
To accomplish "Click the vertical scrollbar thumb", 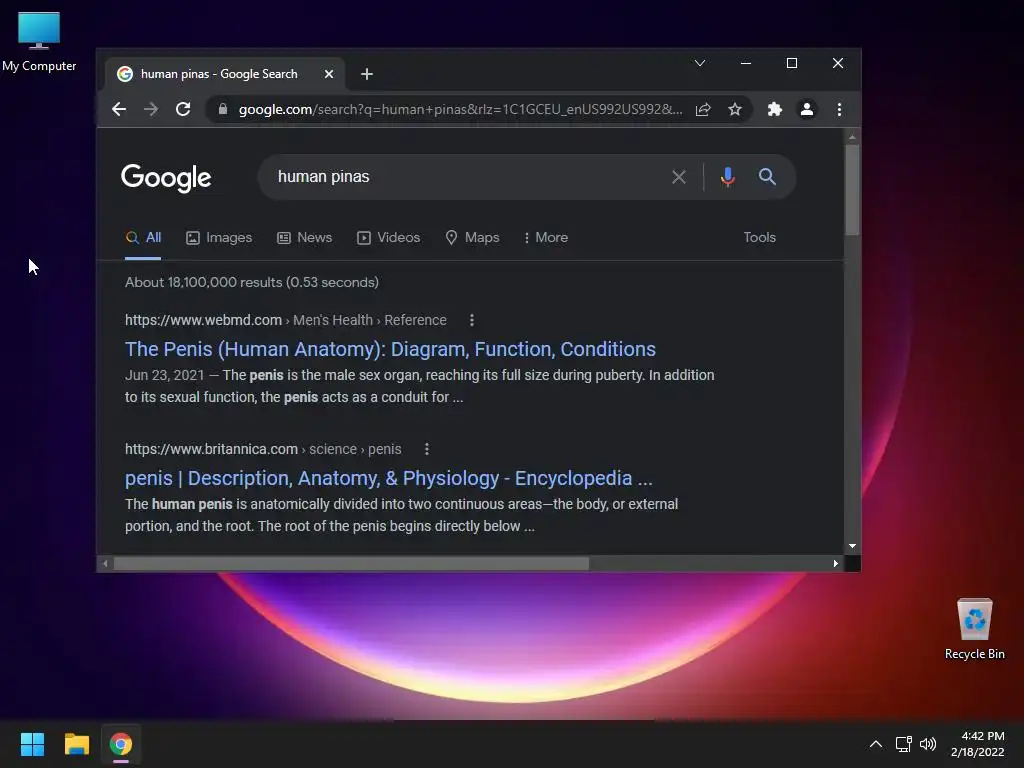I will [852, 189].
